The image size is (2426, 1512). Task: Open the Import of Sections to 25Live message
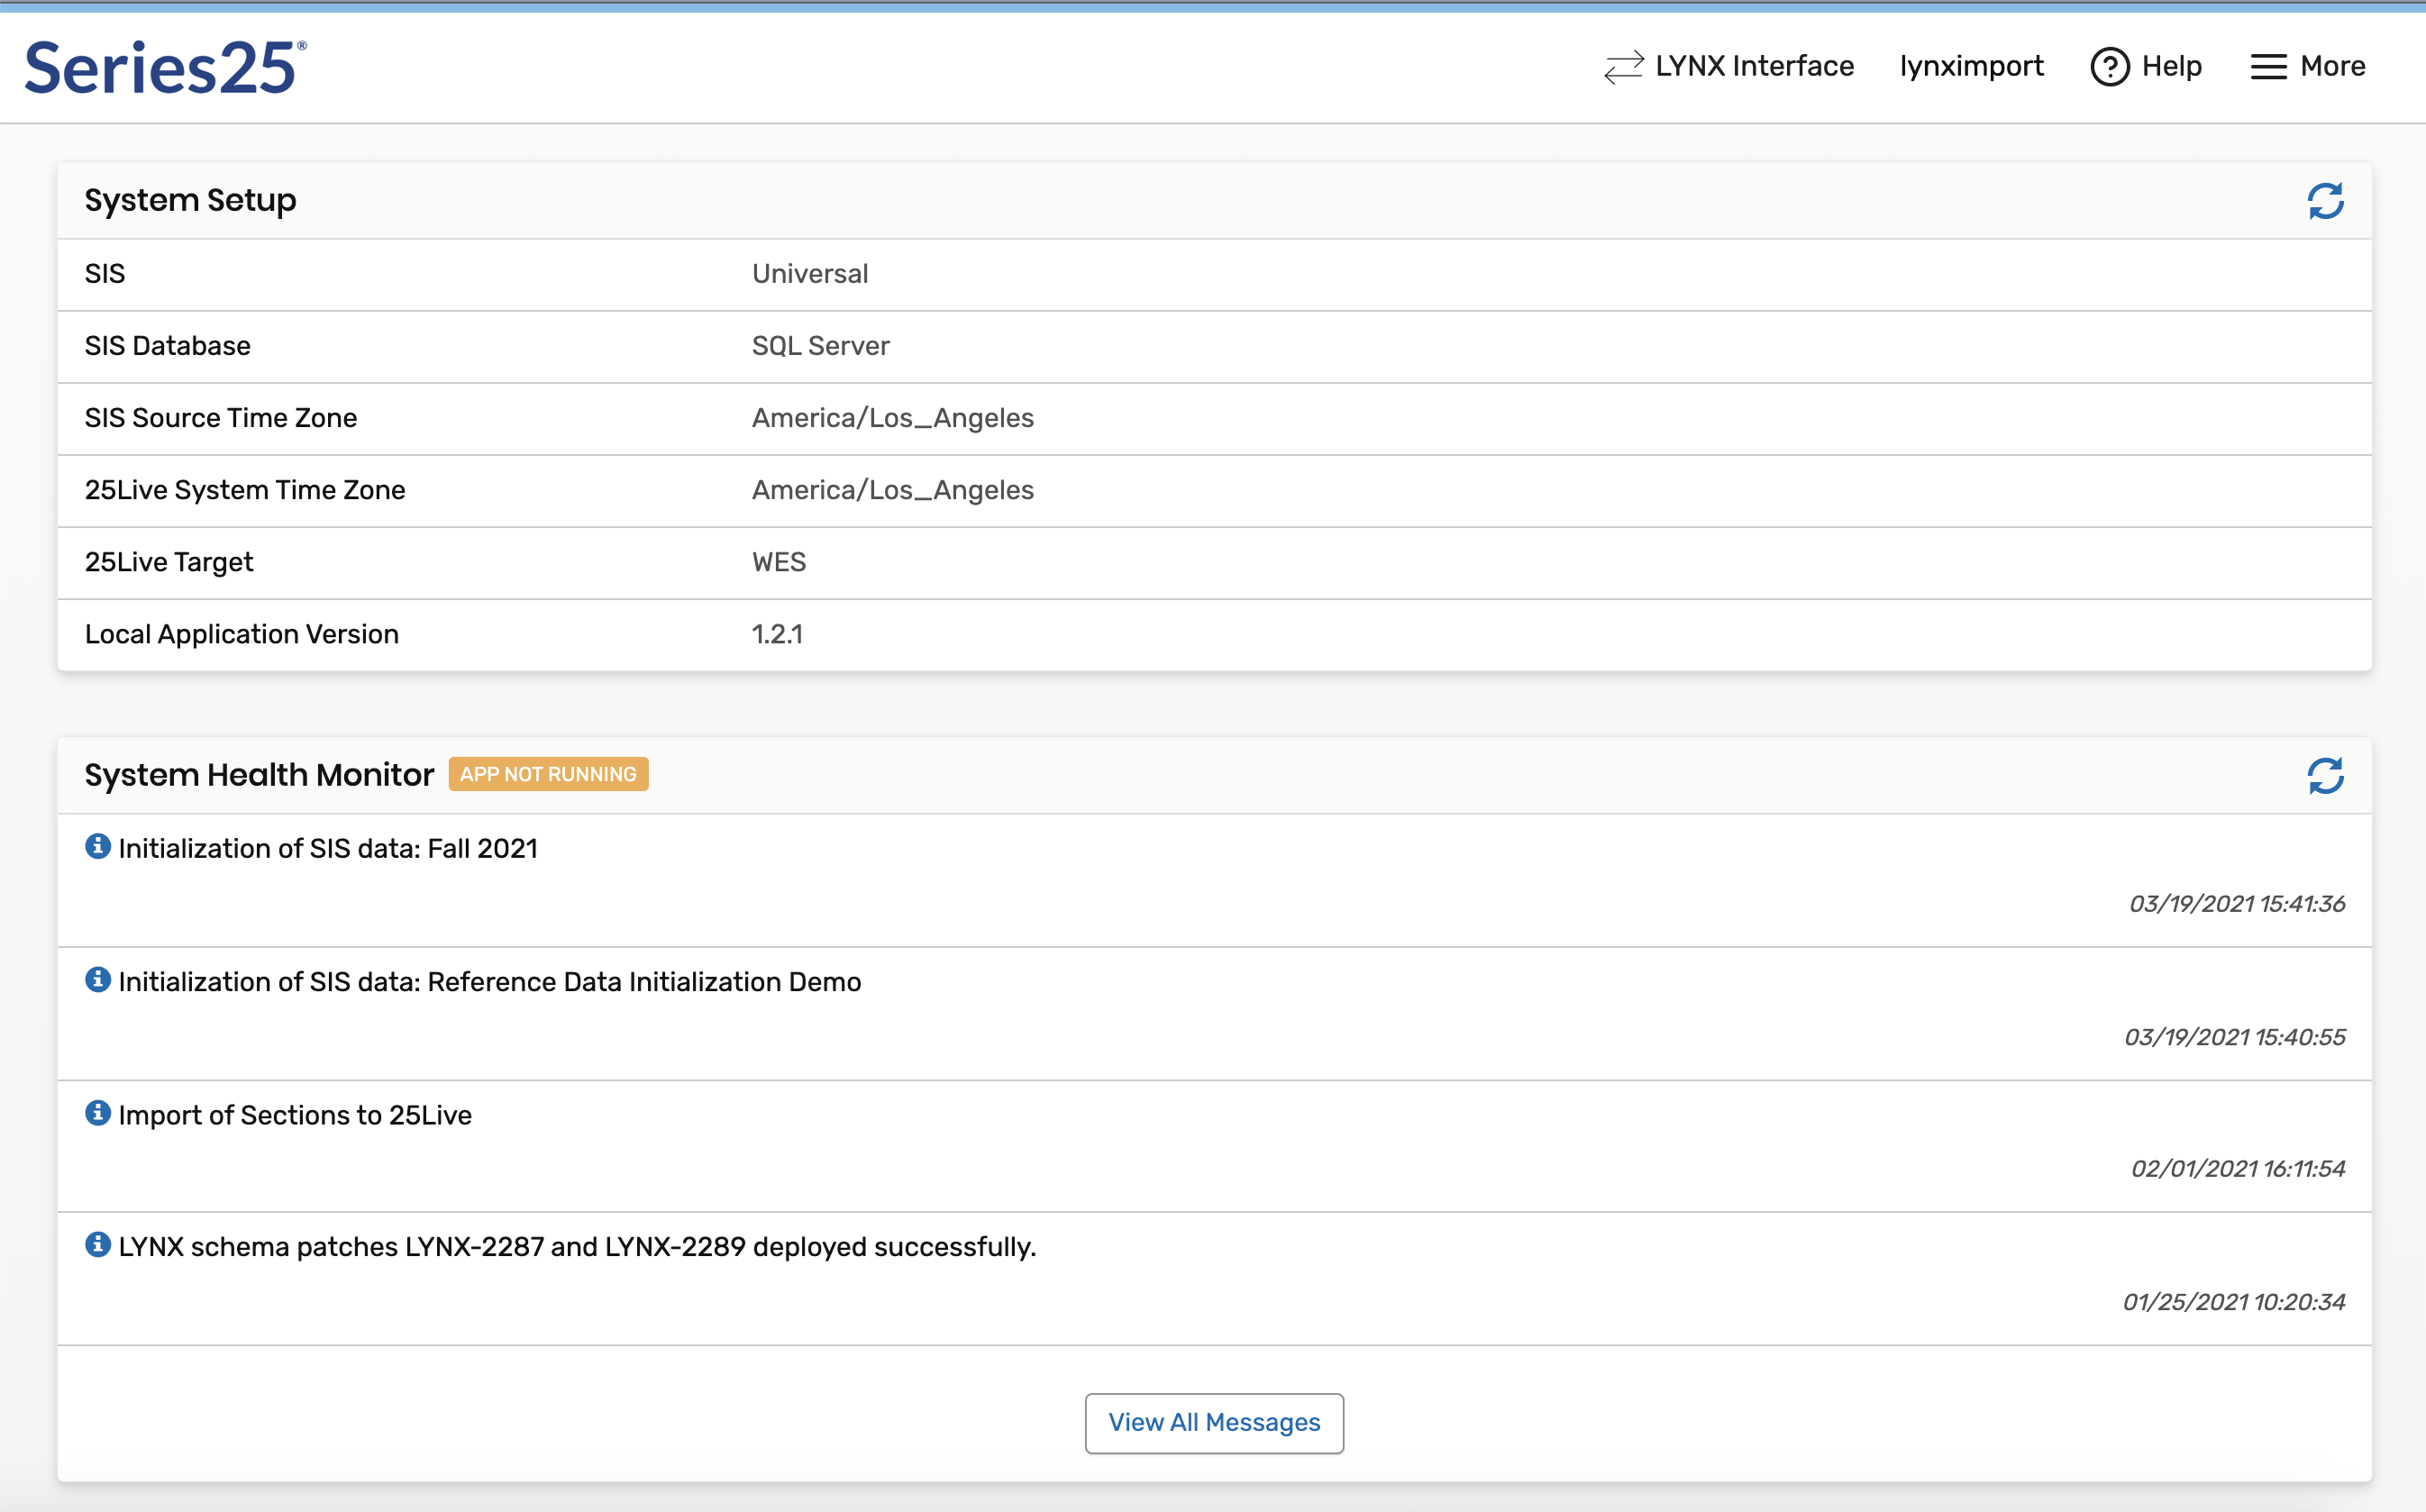click(295, 1116)
